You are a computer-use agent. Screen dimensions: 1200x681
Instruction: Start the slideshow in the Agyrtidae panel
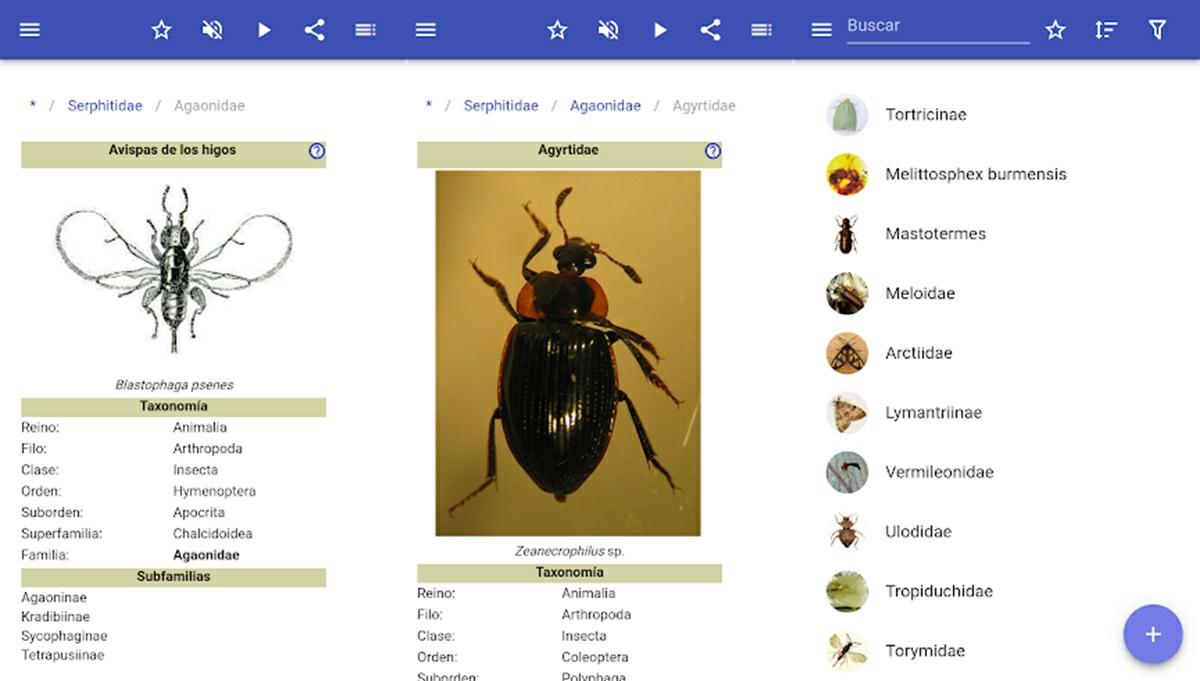(x=660, y=29)
